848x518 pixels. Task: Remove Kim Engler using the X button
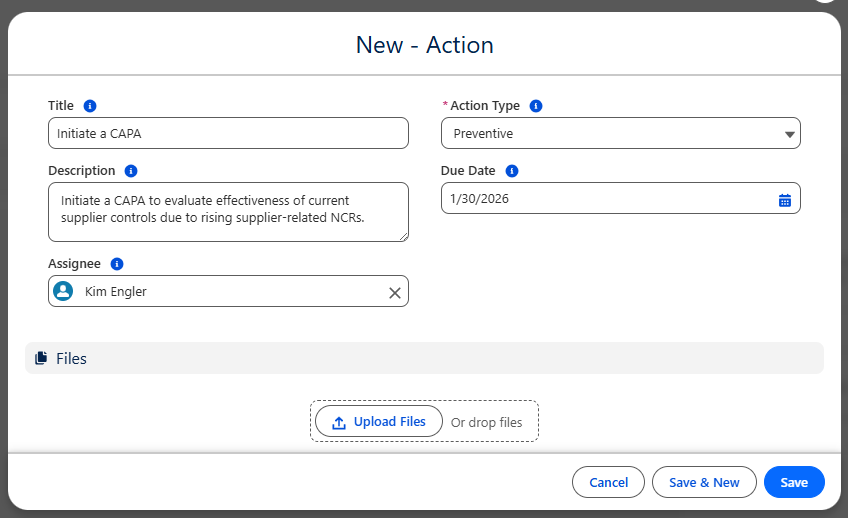pos(394,292)
